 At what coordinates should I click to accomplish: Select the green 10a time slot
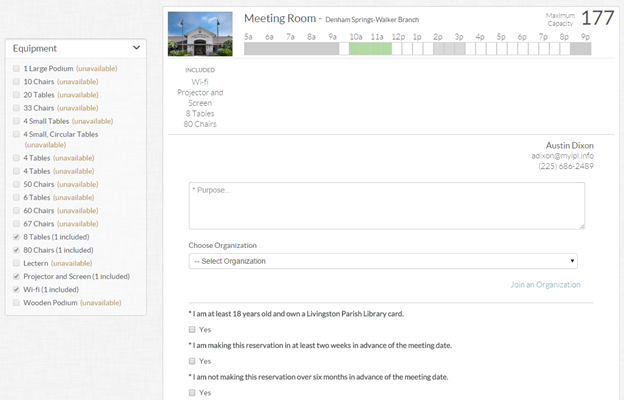(x=355, y=49)
